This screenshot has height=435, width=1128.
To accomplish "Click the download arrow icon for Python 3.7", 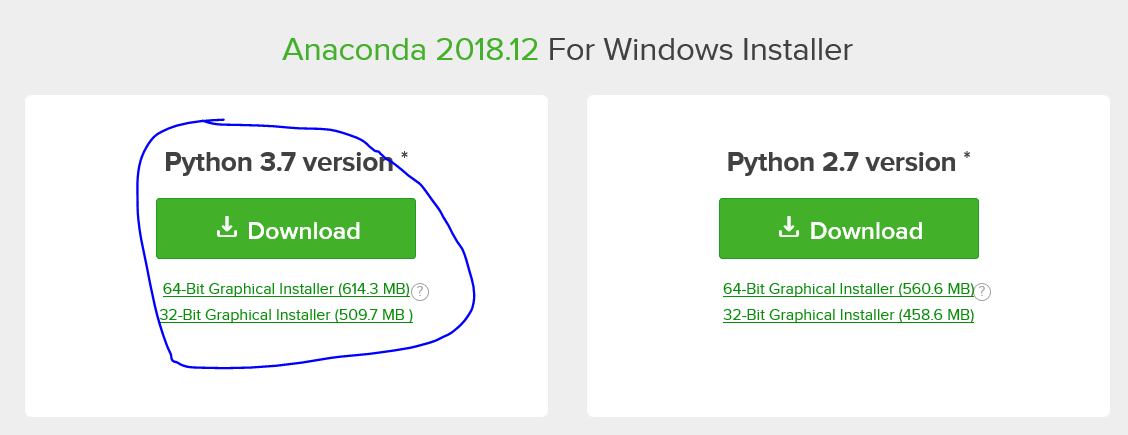I will click(x=227, y=228).
